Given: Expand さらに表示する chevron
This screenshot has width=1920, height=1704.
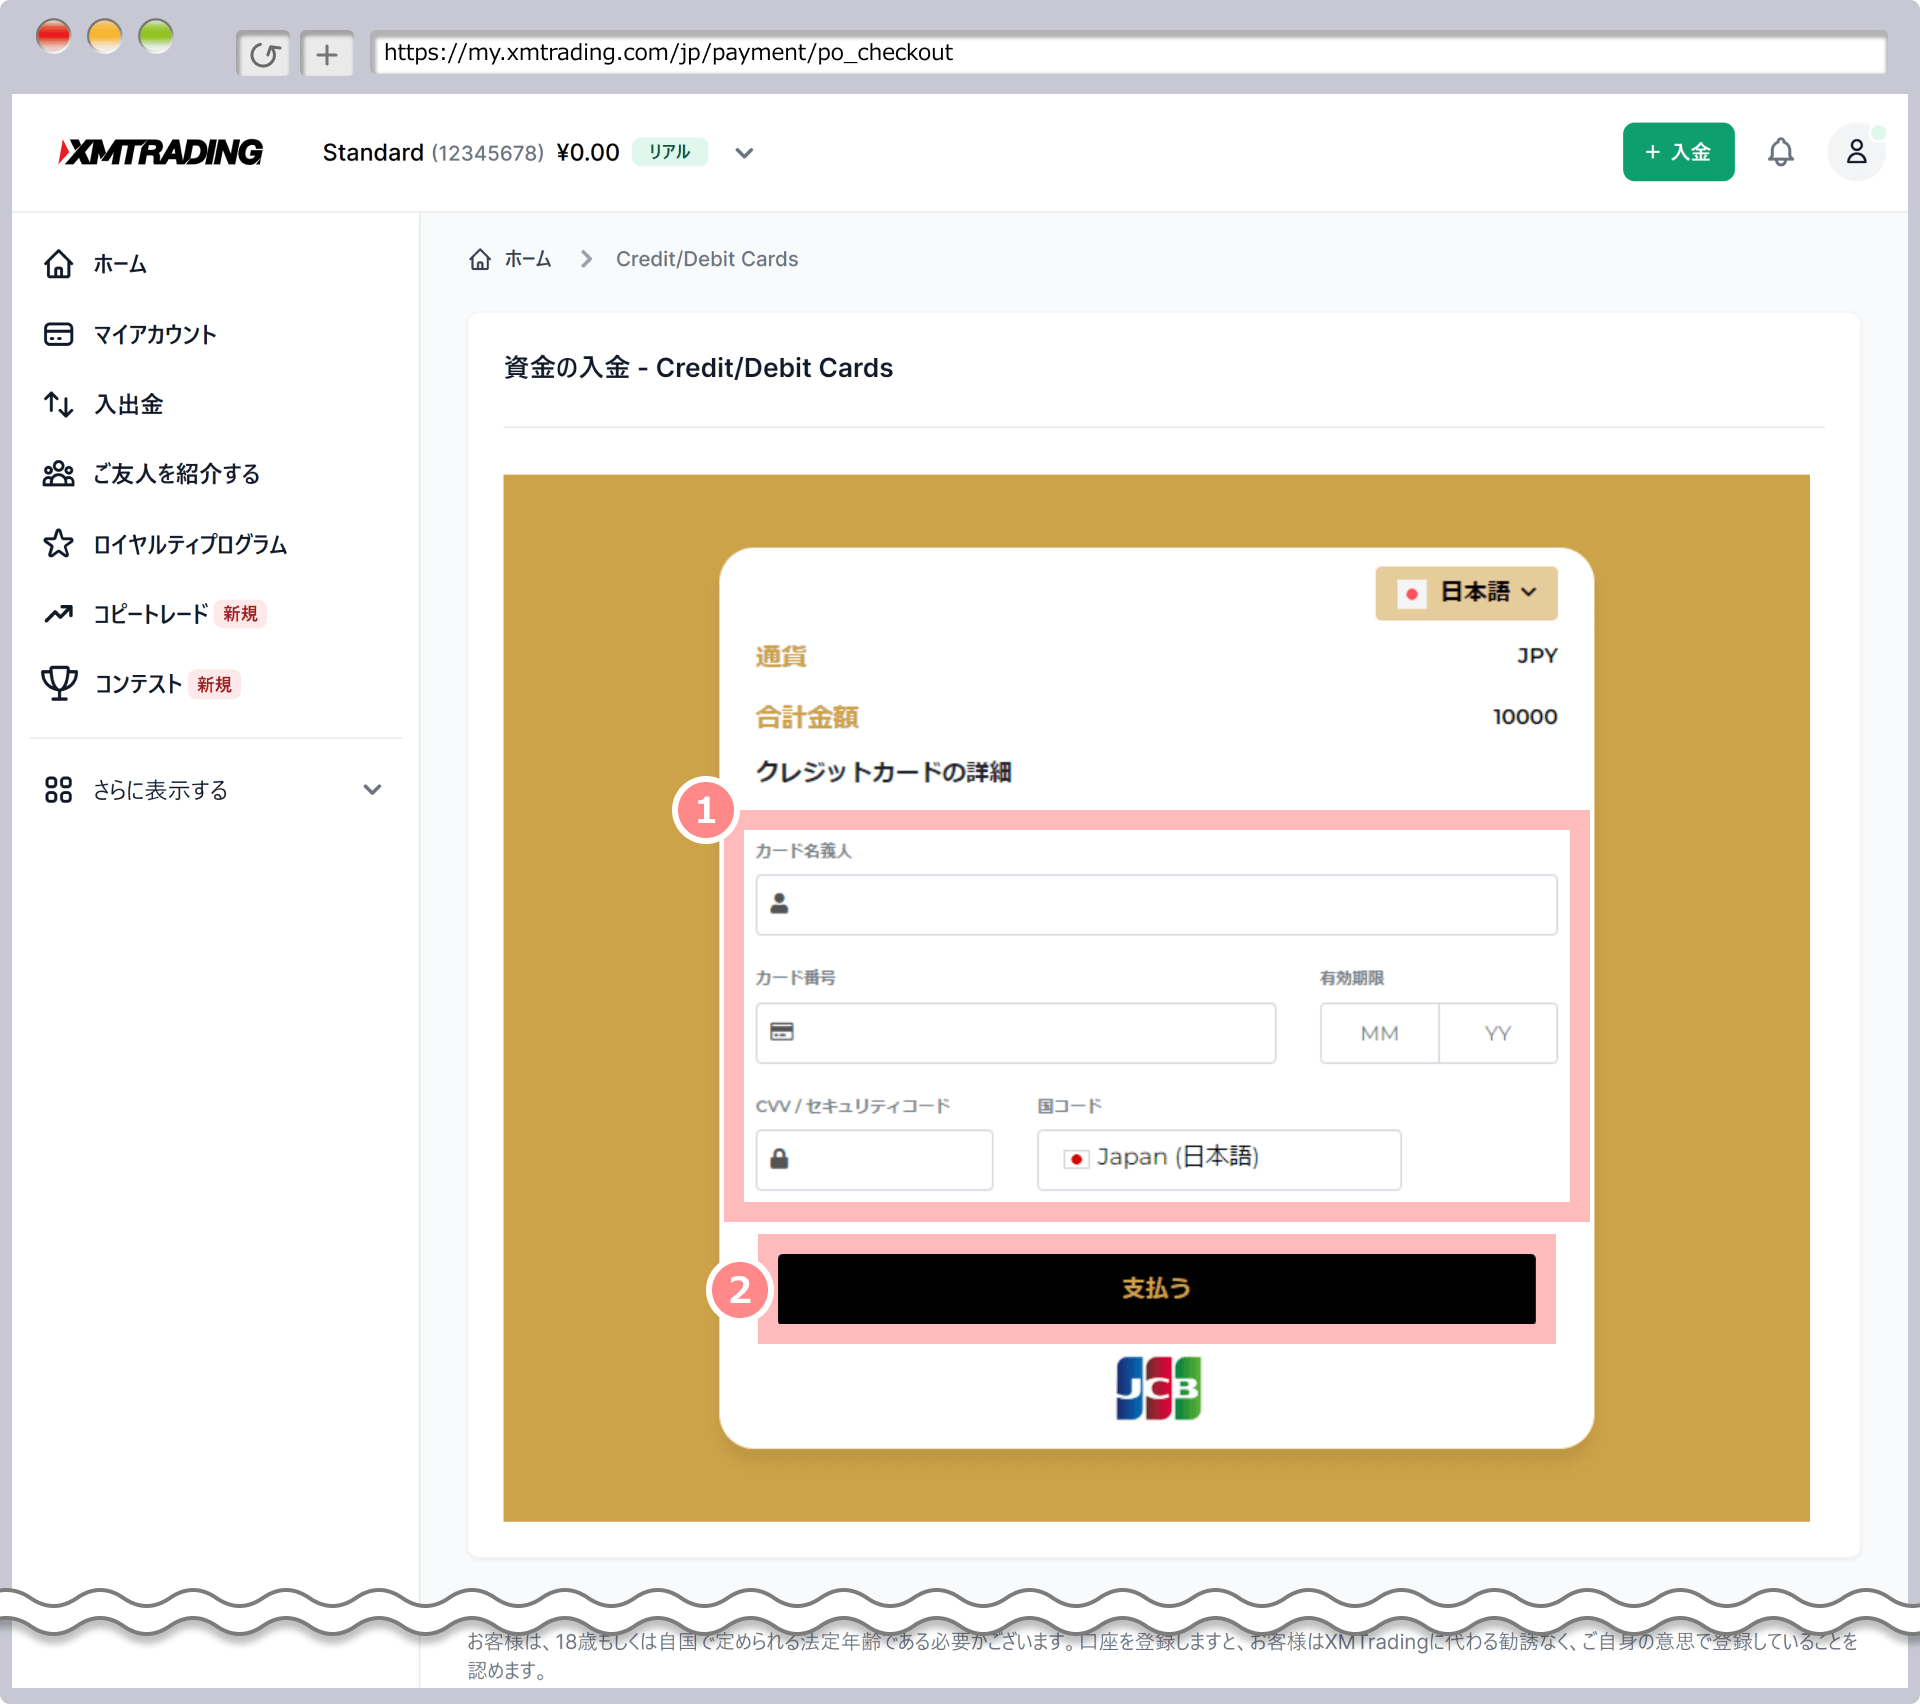Looking at the screenshot, I should click(x=372, y=790).
